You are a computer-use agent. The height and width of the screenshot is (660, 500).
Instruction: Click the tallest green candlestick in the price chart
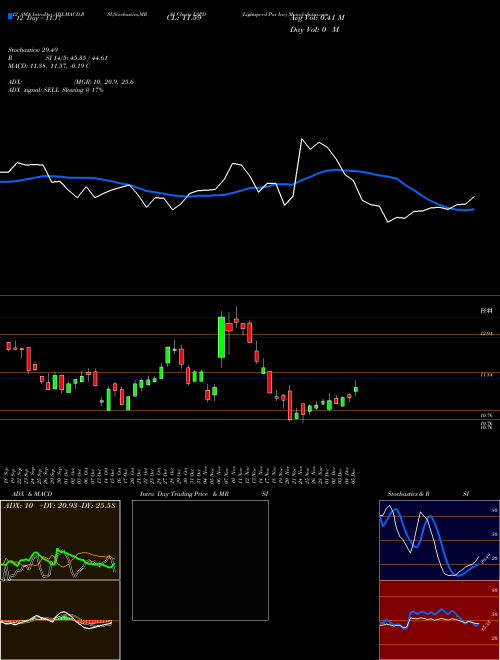point(221,337)
